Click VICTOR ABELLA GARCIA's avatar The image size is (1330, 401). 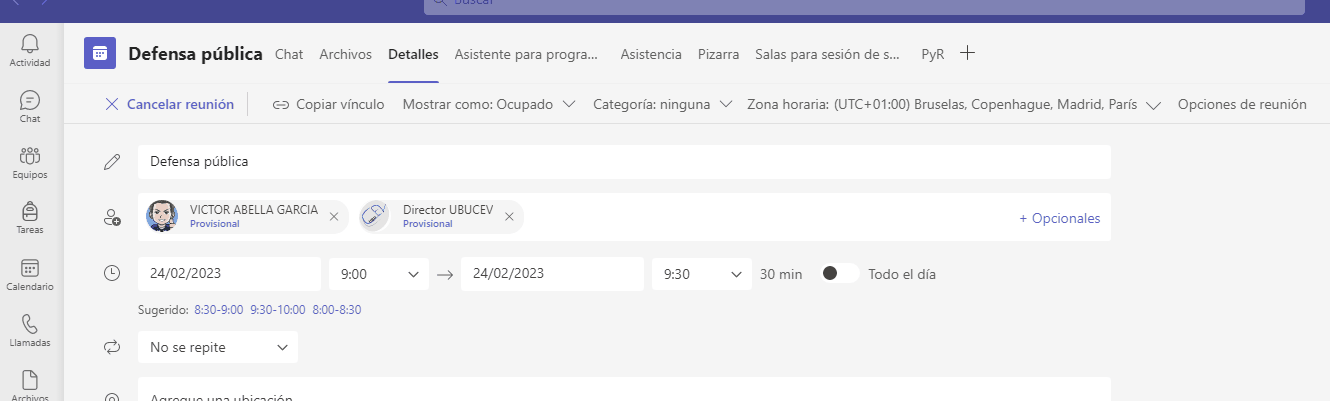pos(162,216)
